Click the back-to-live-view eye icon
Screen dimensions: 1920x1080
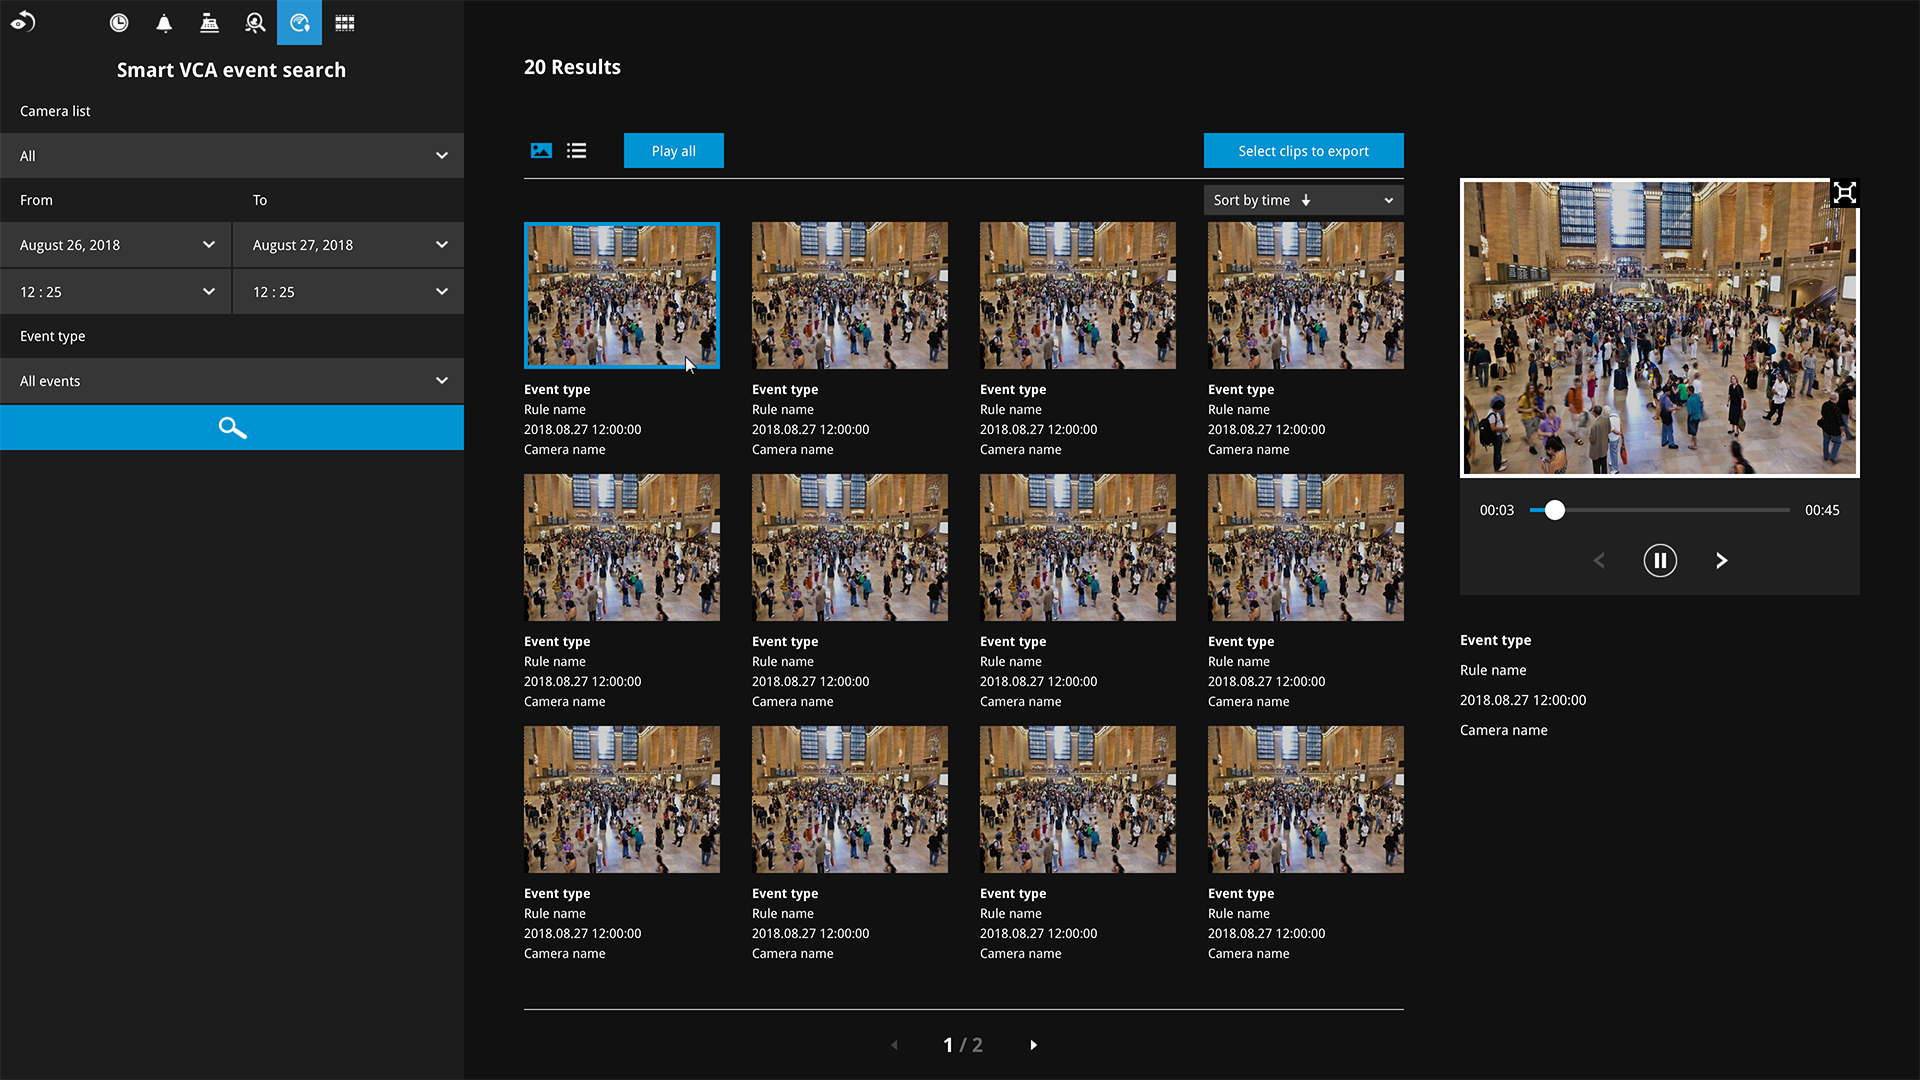pos(23,22)
